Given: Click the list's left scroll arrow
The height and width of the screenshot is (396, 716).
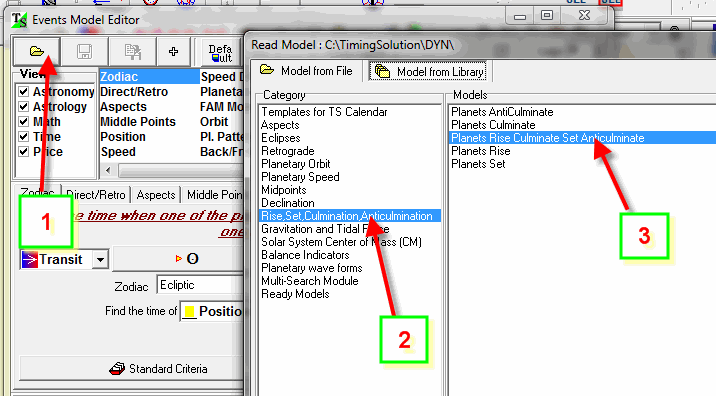Looking at the screenshot, I should pos(108,170).
